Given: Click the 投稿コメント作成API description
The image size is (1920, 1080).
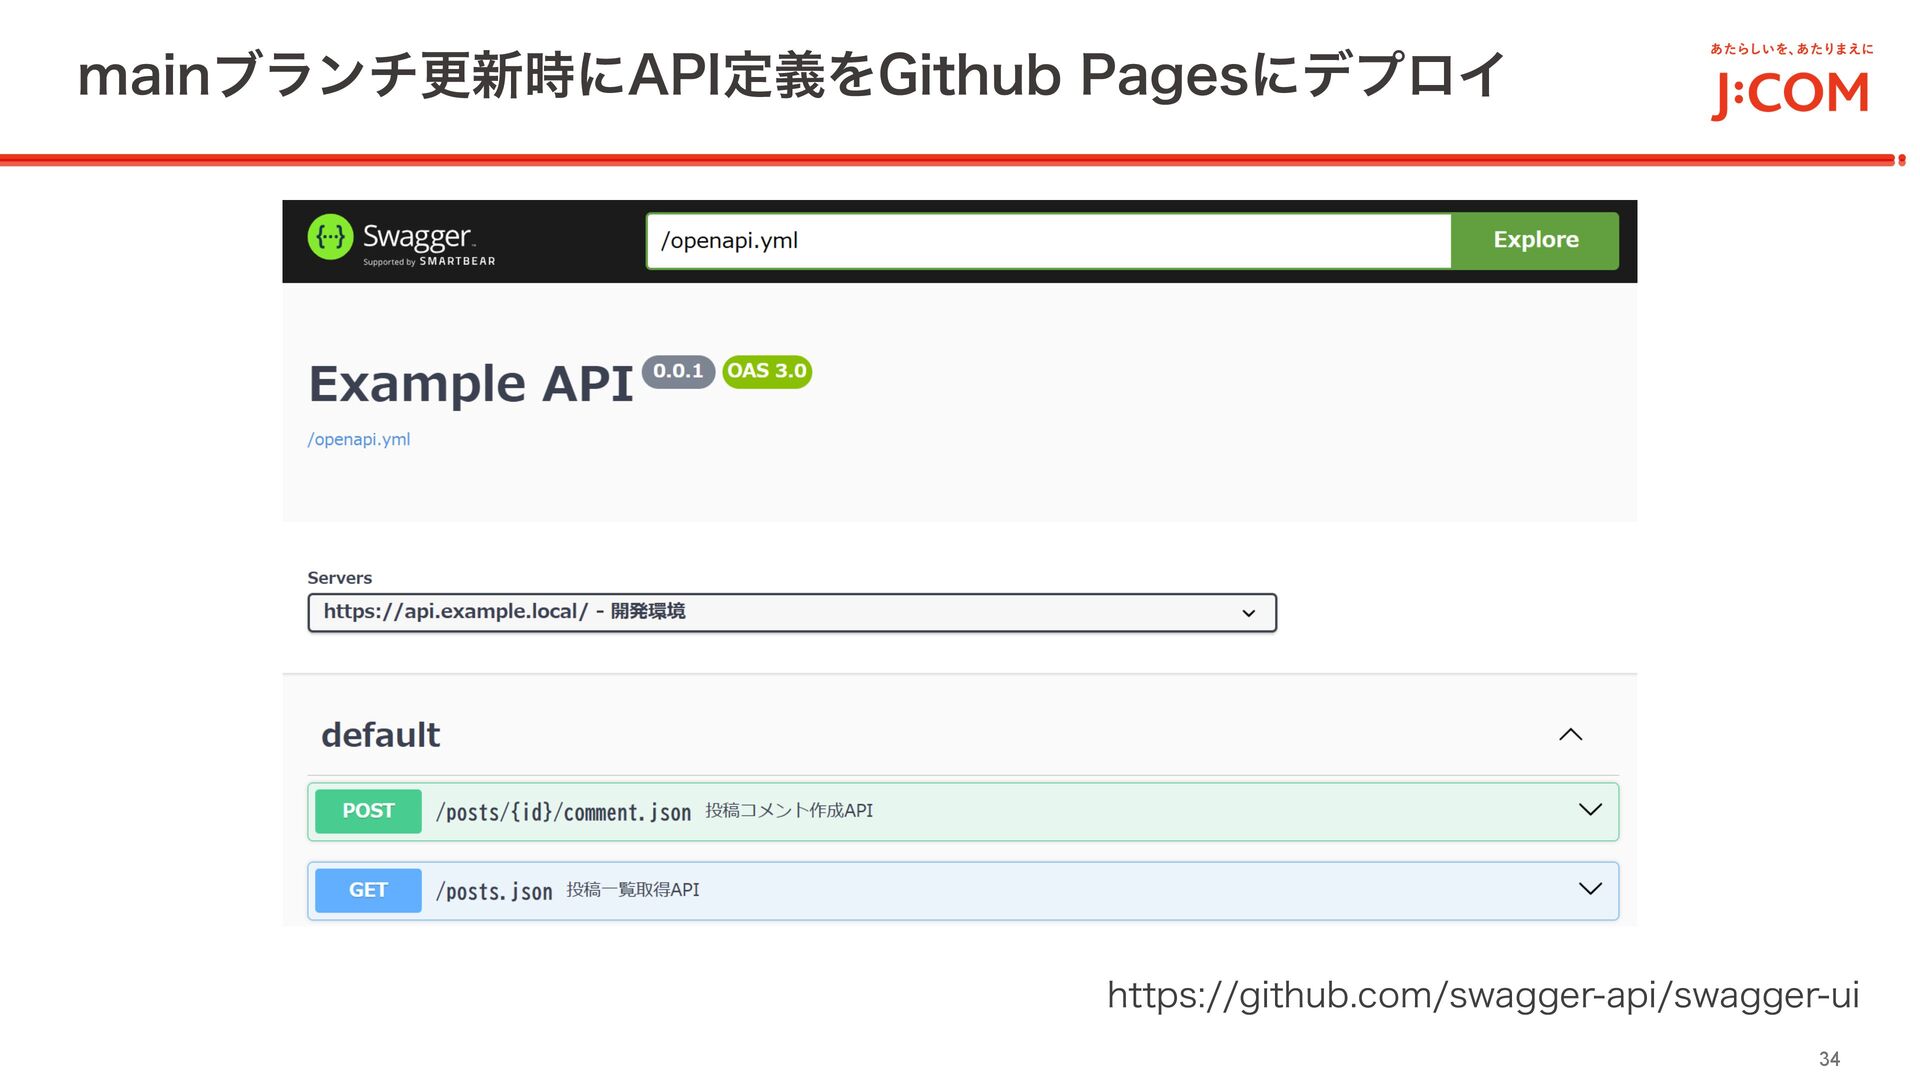Looking at the screenshot, I should (x=789, y=811).
